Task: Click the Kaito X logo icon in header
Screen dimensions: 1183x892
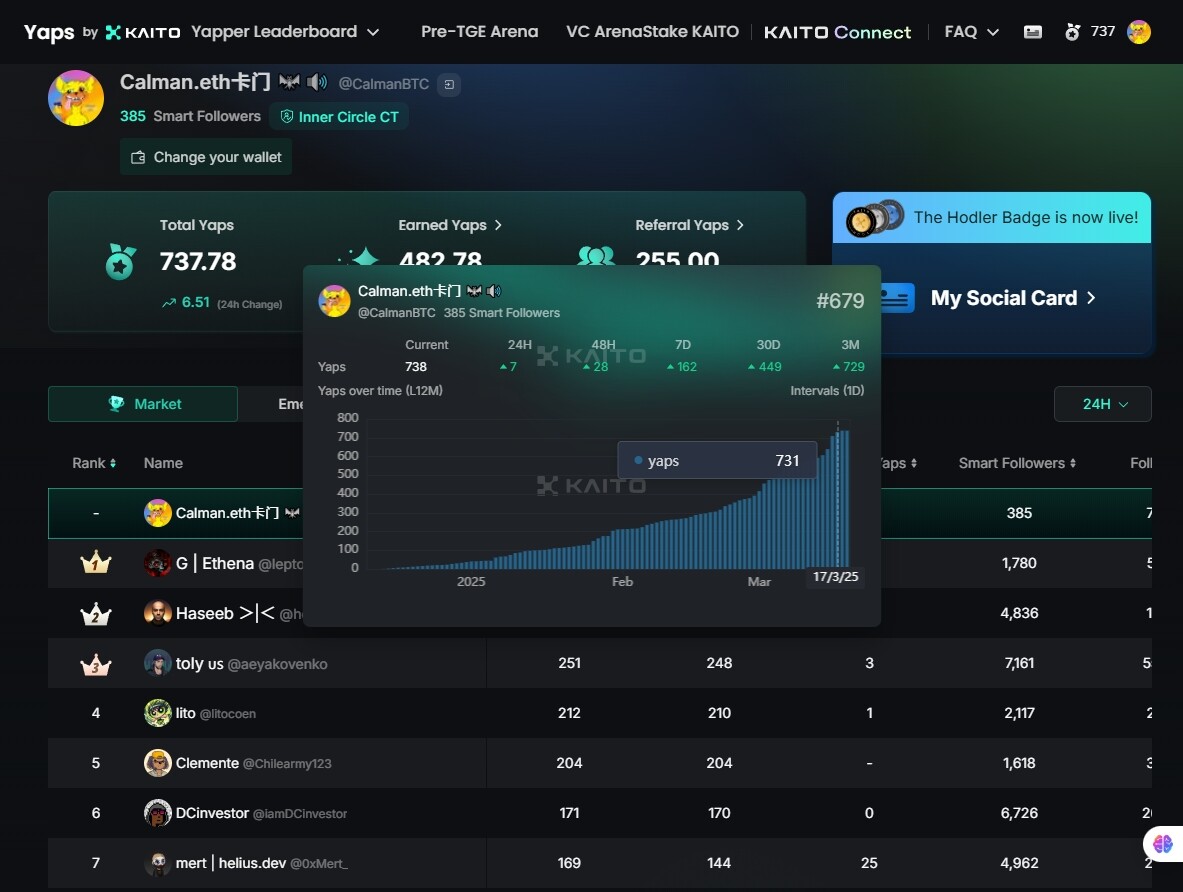Action: [x=113, y=32]
